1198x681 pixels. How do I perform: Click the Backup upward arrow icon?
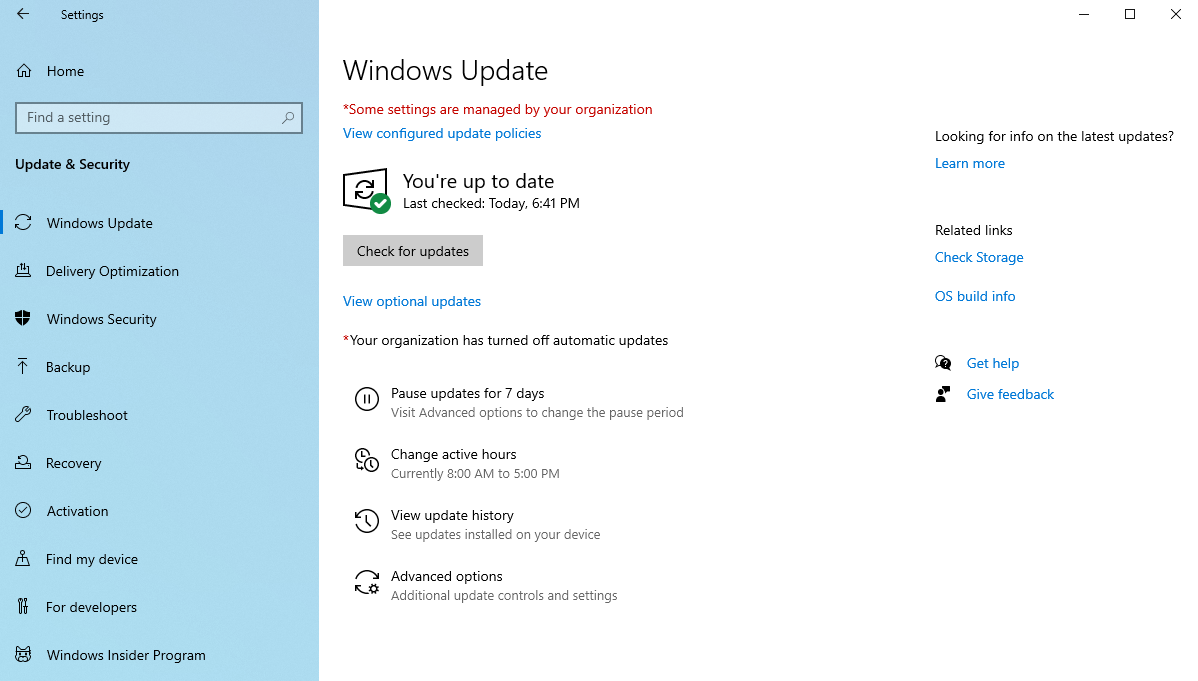(23, 366)
